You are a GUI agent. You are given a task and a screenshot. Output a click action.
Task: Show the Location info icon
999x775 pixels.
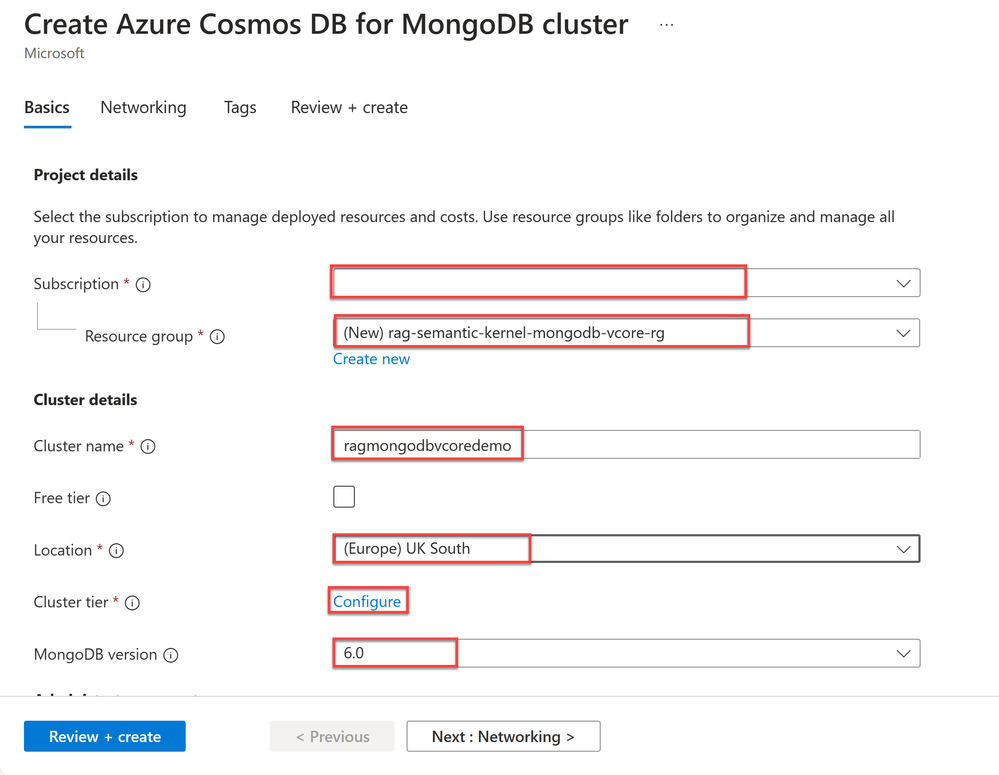coord(116,551)
